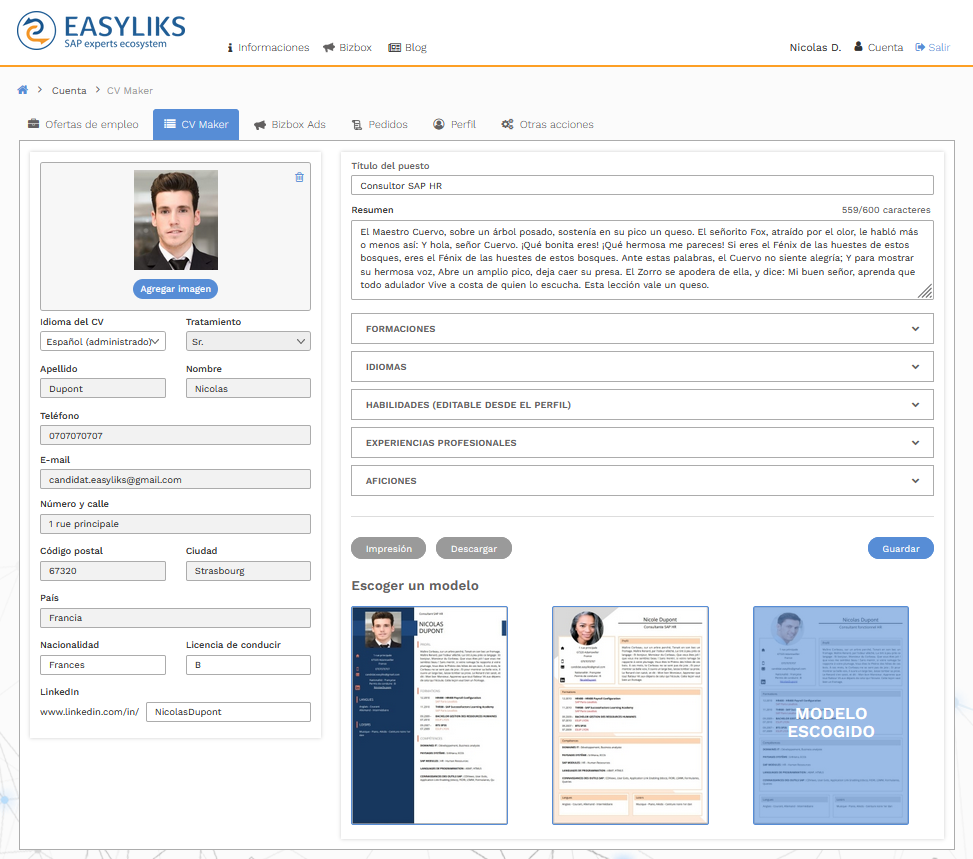Switch to the Bizbox Ads tab

[290, 125]
